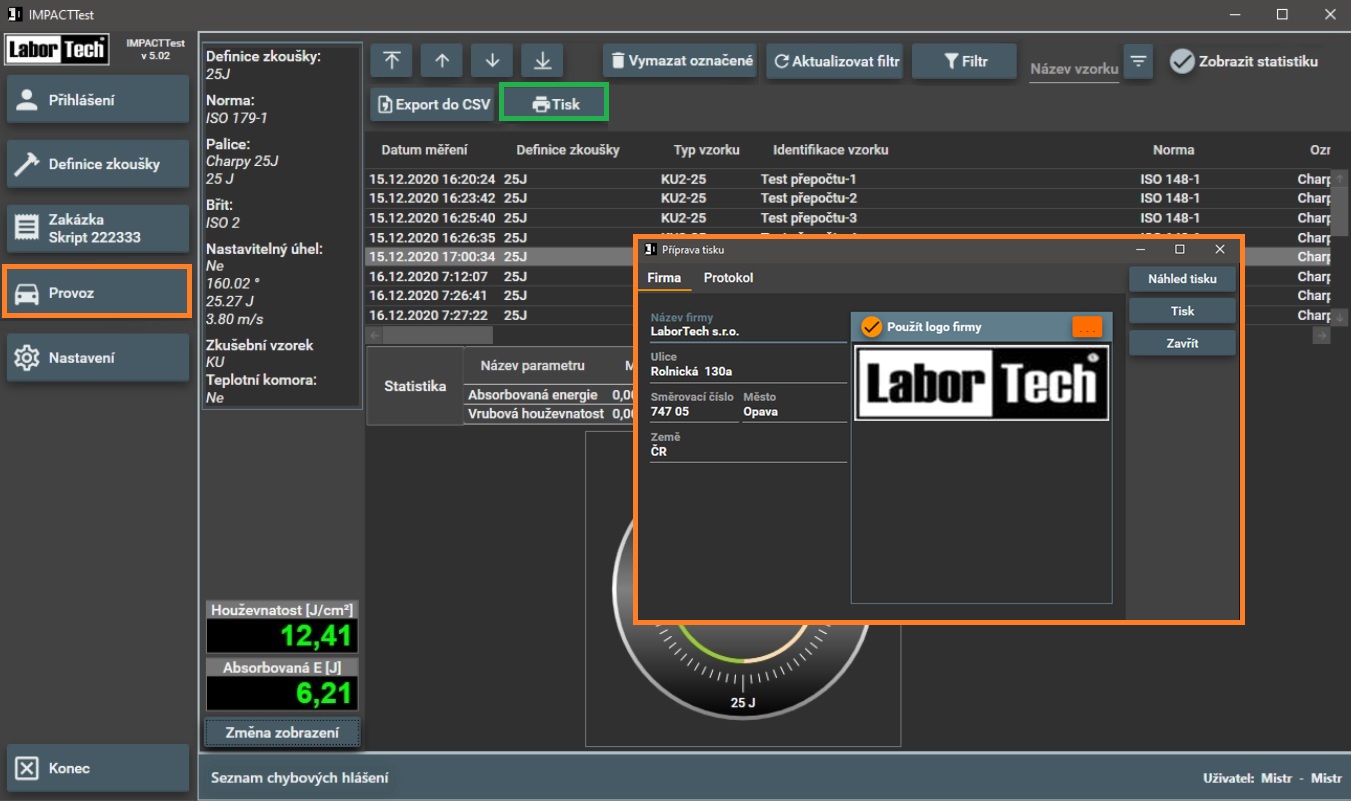Open the filter options lines icon
This screenshot has height=801, width=1351.
(x=1138, y=61)
